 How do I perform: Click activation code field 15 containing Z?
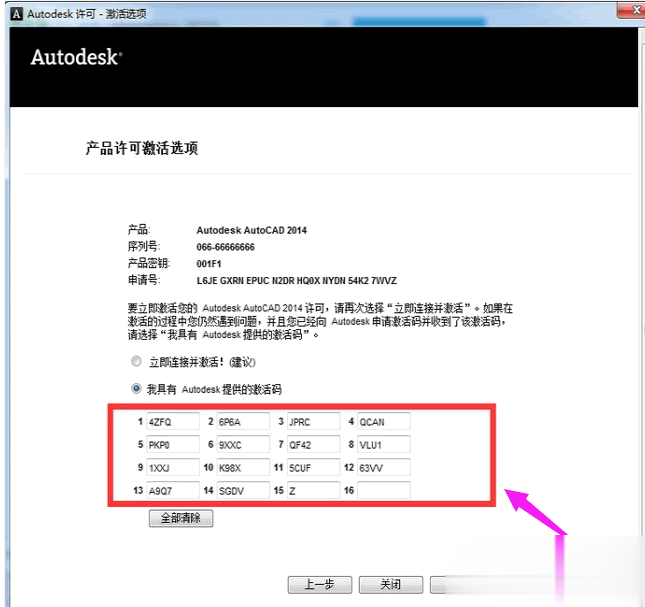(x=314, y=490)
